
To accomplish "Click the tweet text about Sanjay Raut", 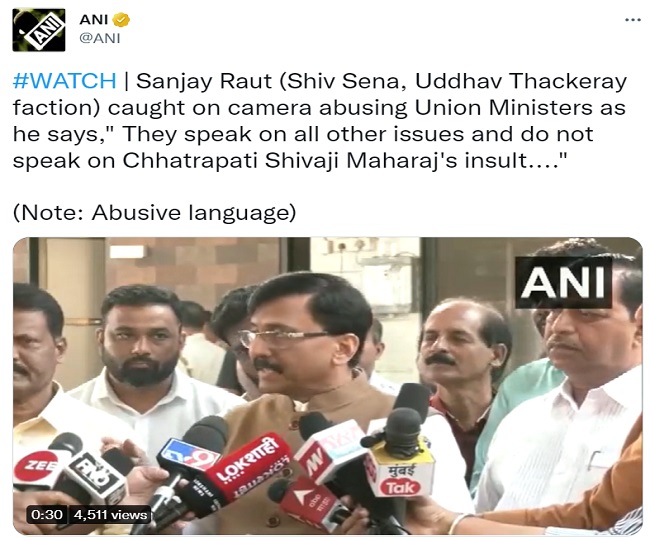I will [319, 121].
